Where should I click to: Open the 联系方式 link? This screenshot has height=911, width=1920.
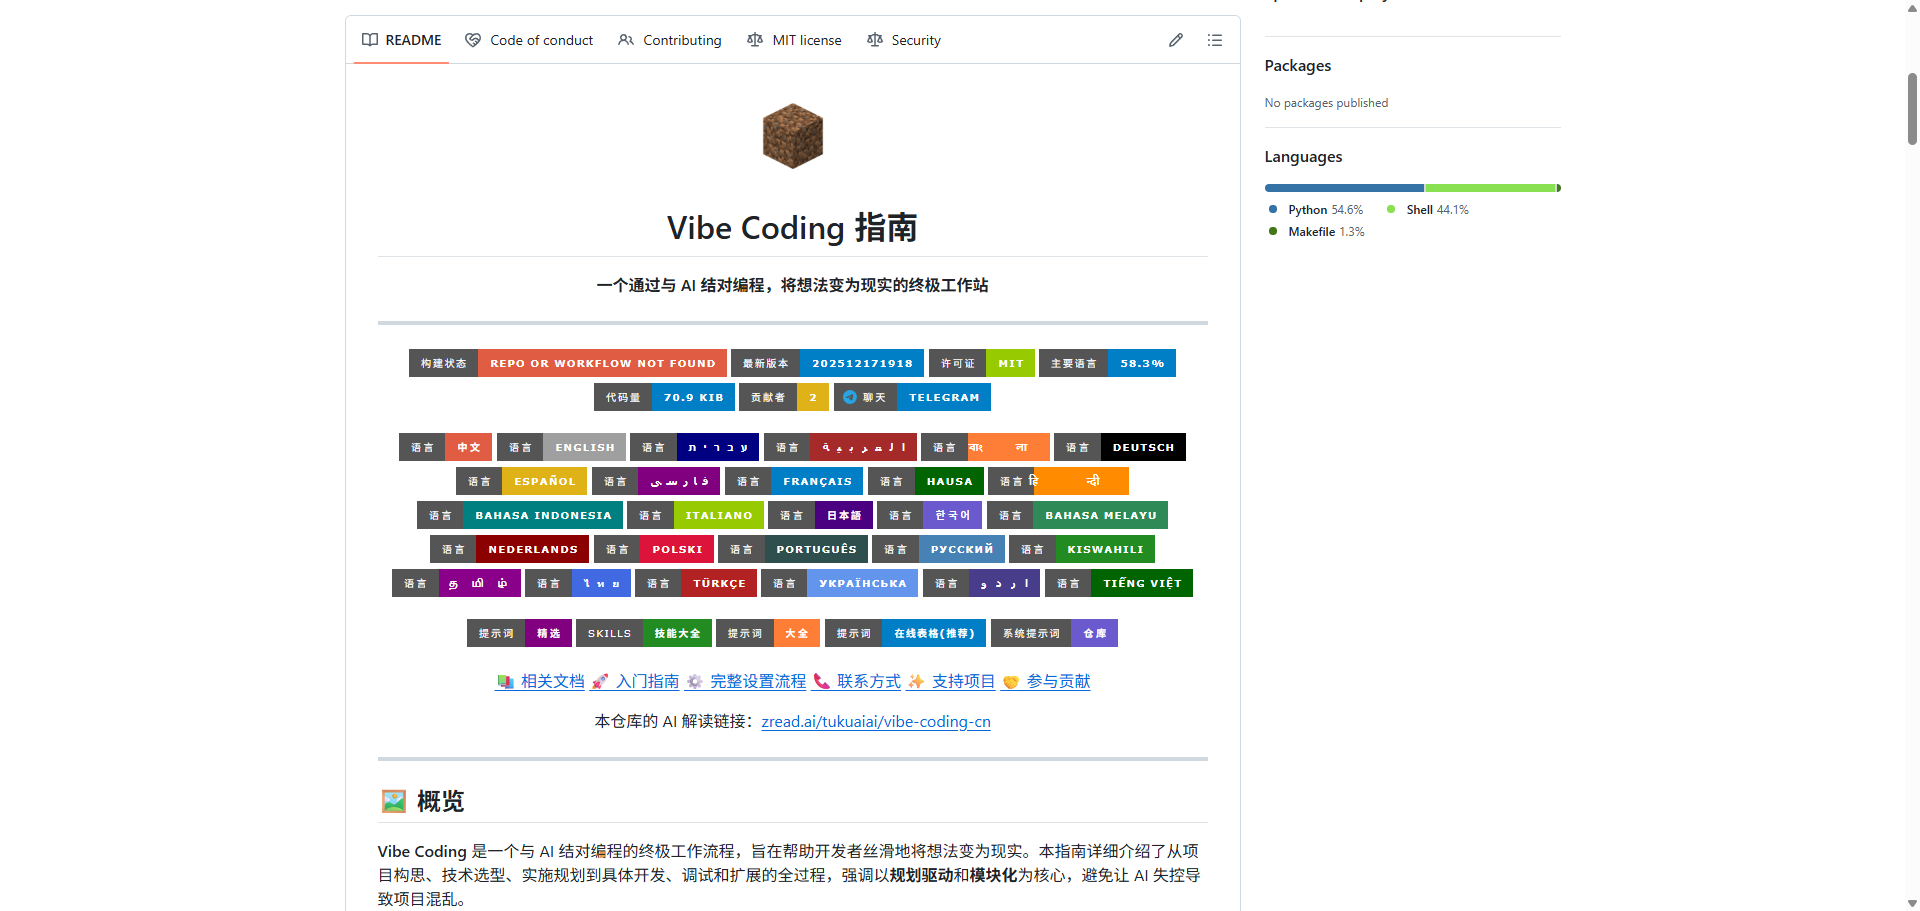(857, 681)
